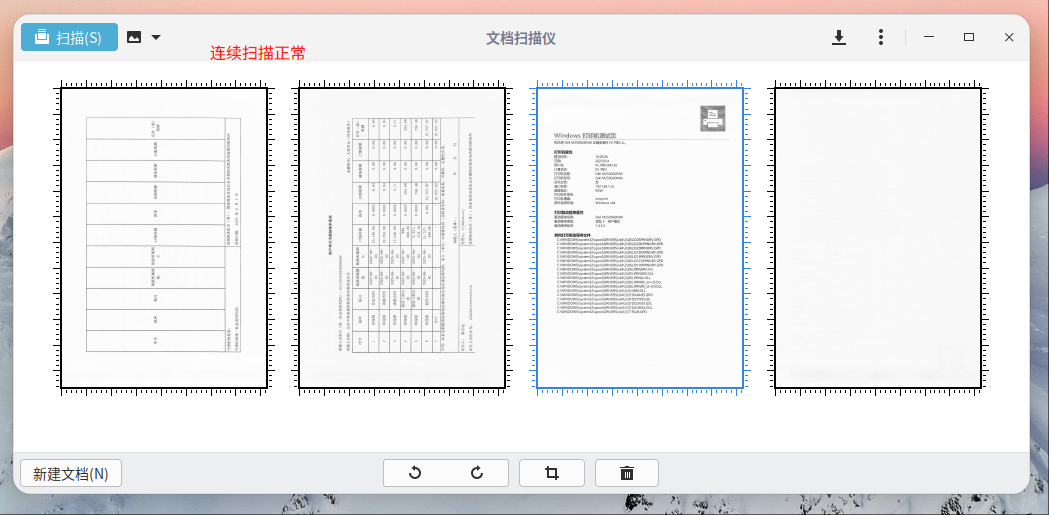The height and width of the screenshot is (515, 1049).
Task: Click the 文档扫描仪 window title
Action: click(521, 38)
